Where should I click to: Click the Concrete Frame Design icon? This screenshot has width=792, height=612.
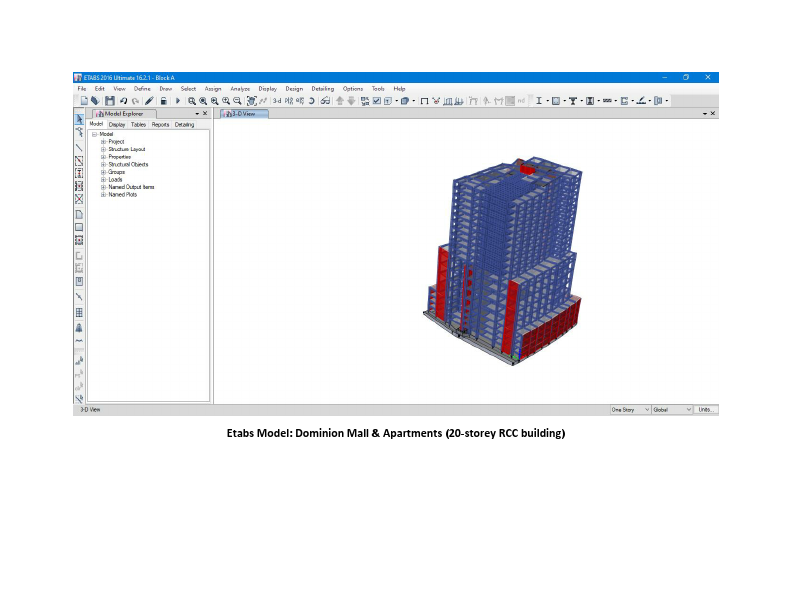(x=556, y=101)
